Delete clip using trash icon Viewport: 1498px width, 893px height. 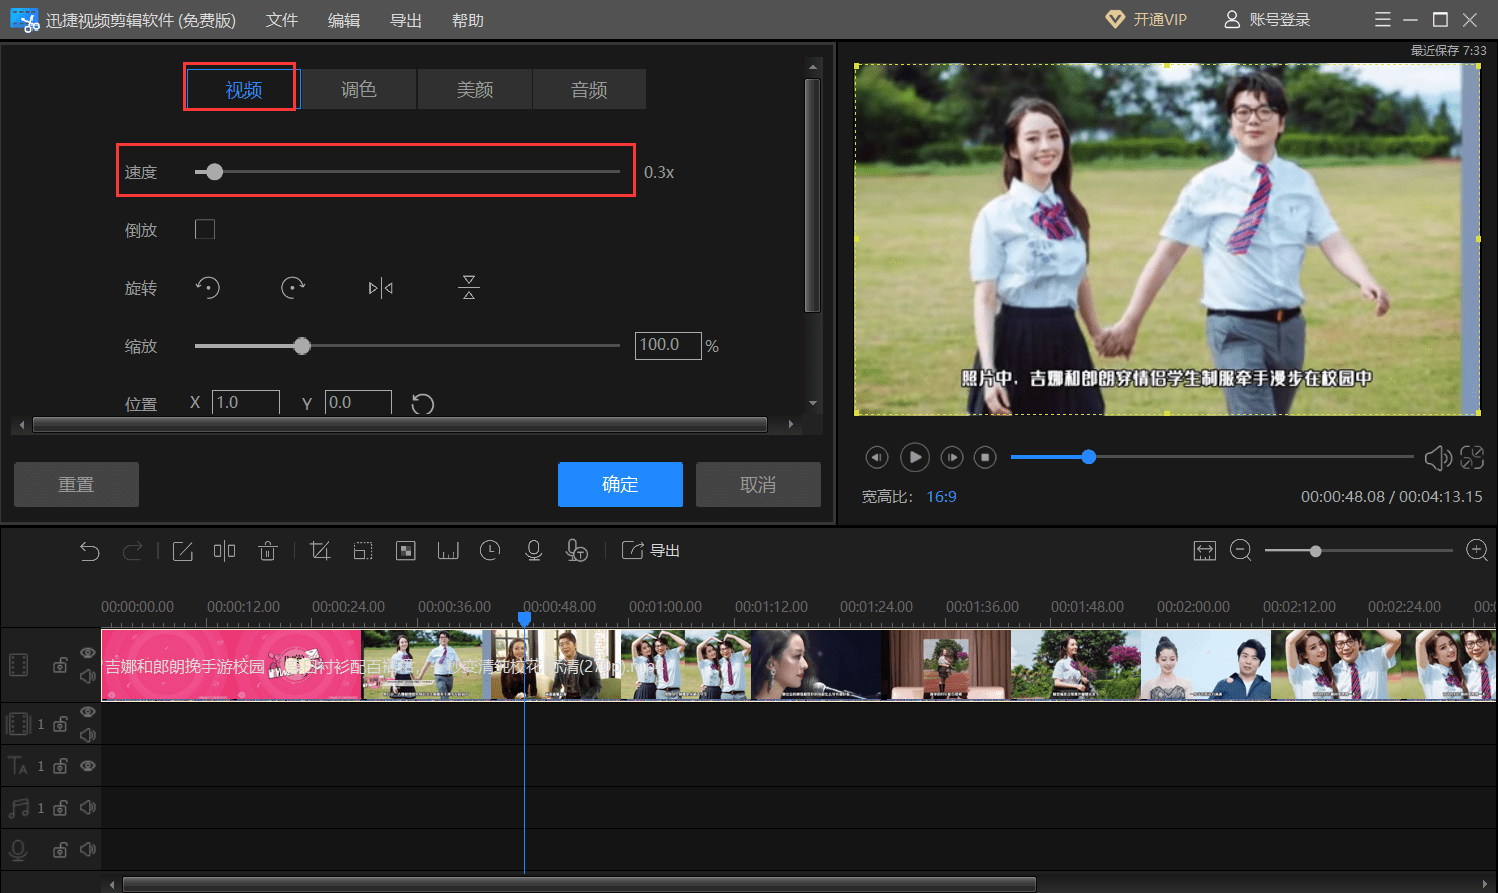click(x=268, y=551)
